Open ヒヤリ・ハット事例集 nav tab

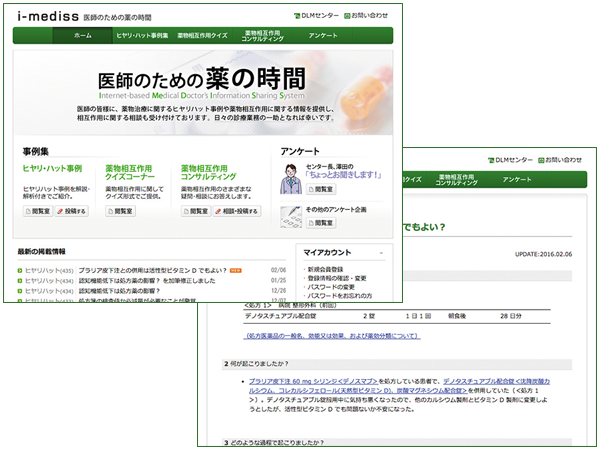[x=142, y=36]
